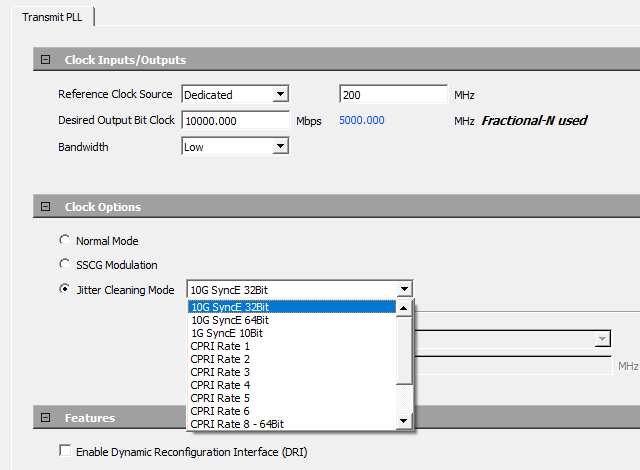Close the Jitter Cleaning Mode dropdown

point(404,290)
